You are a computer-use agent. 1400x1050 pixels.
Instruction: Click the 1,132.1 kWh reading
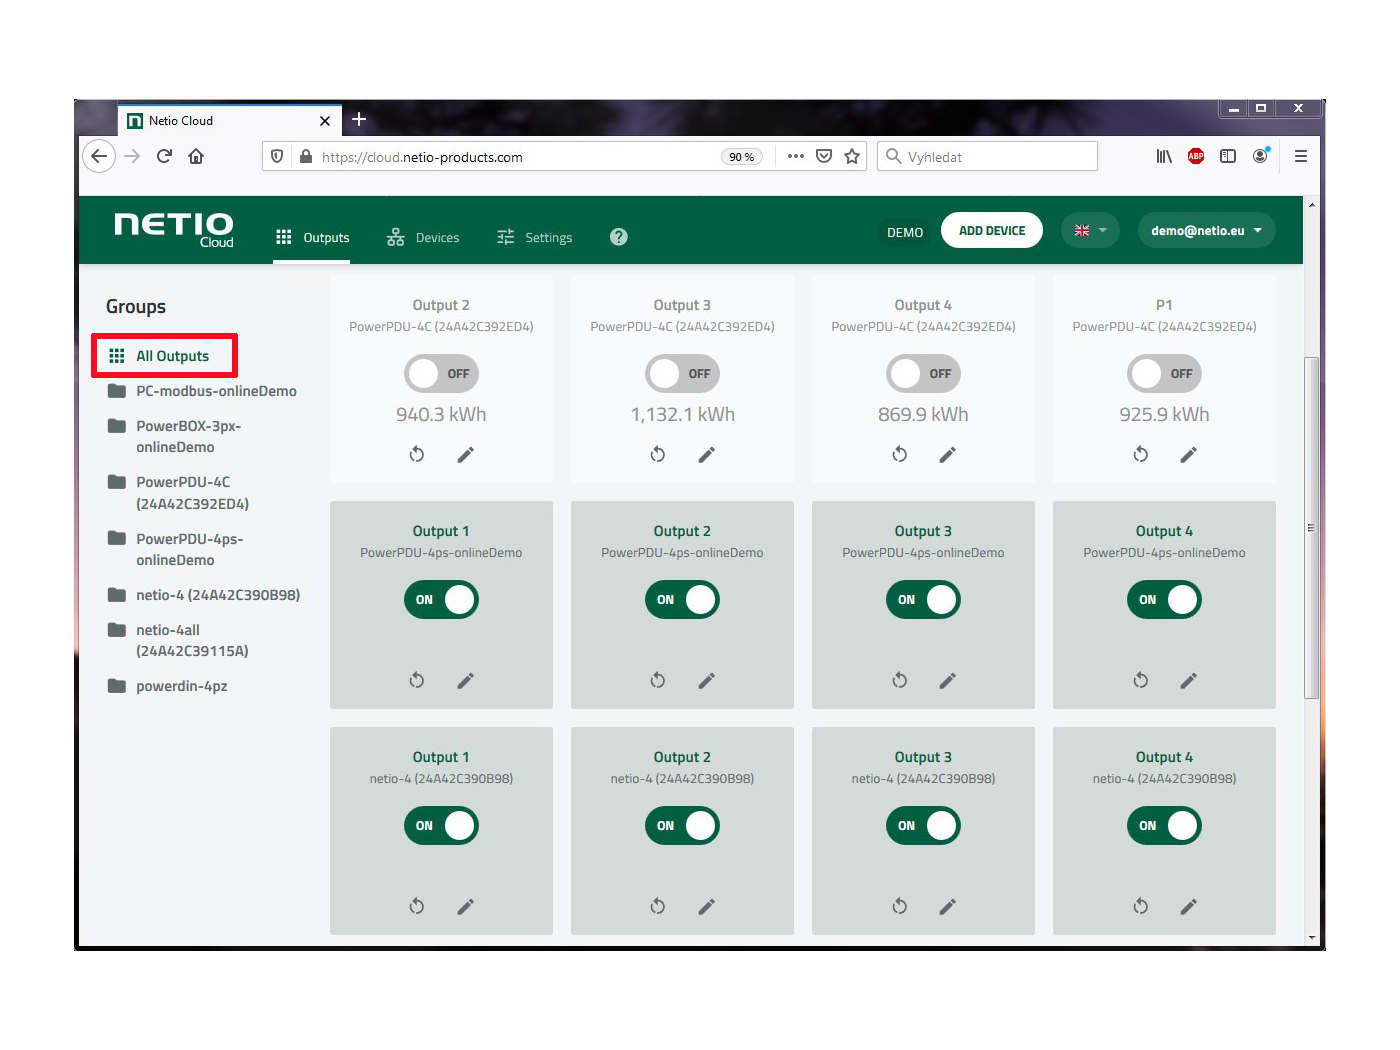click(x=683, y=414)
